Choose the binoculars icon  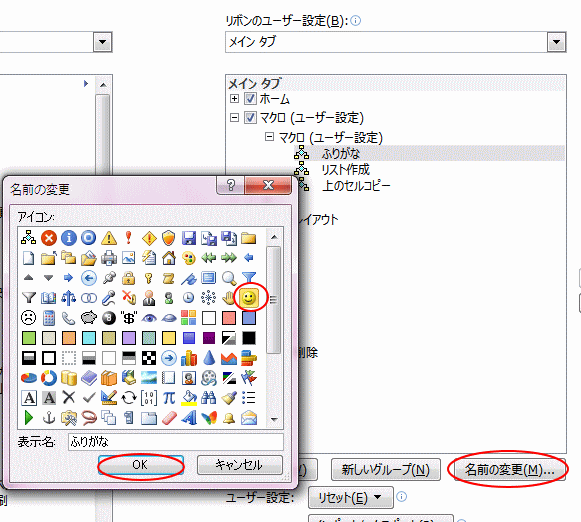tap(209, 398)
